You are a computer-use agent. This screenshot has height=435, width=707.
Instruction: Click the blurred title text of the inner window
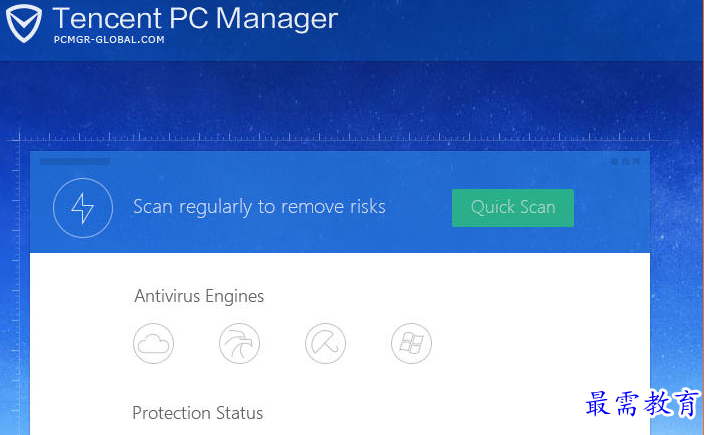[75, 161]
